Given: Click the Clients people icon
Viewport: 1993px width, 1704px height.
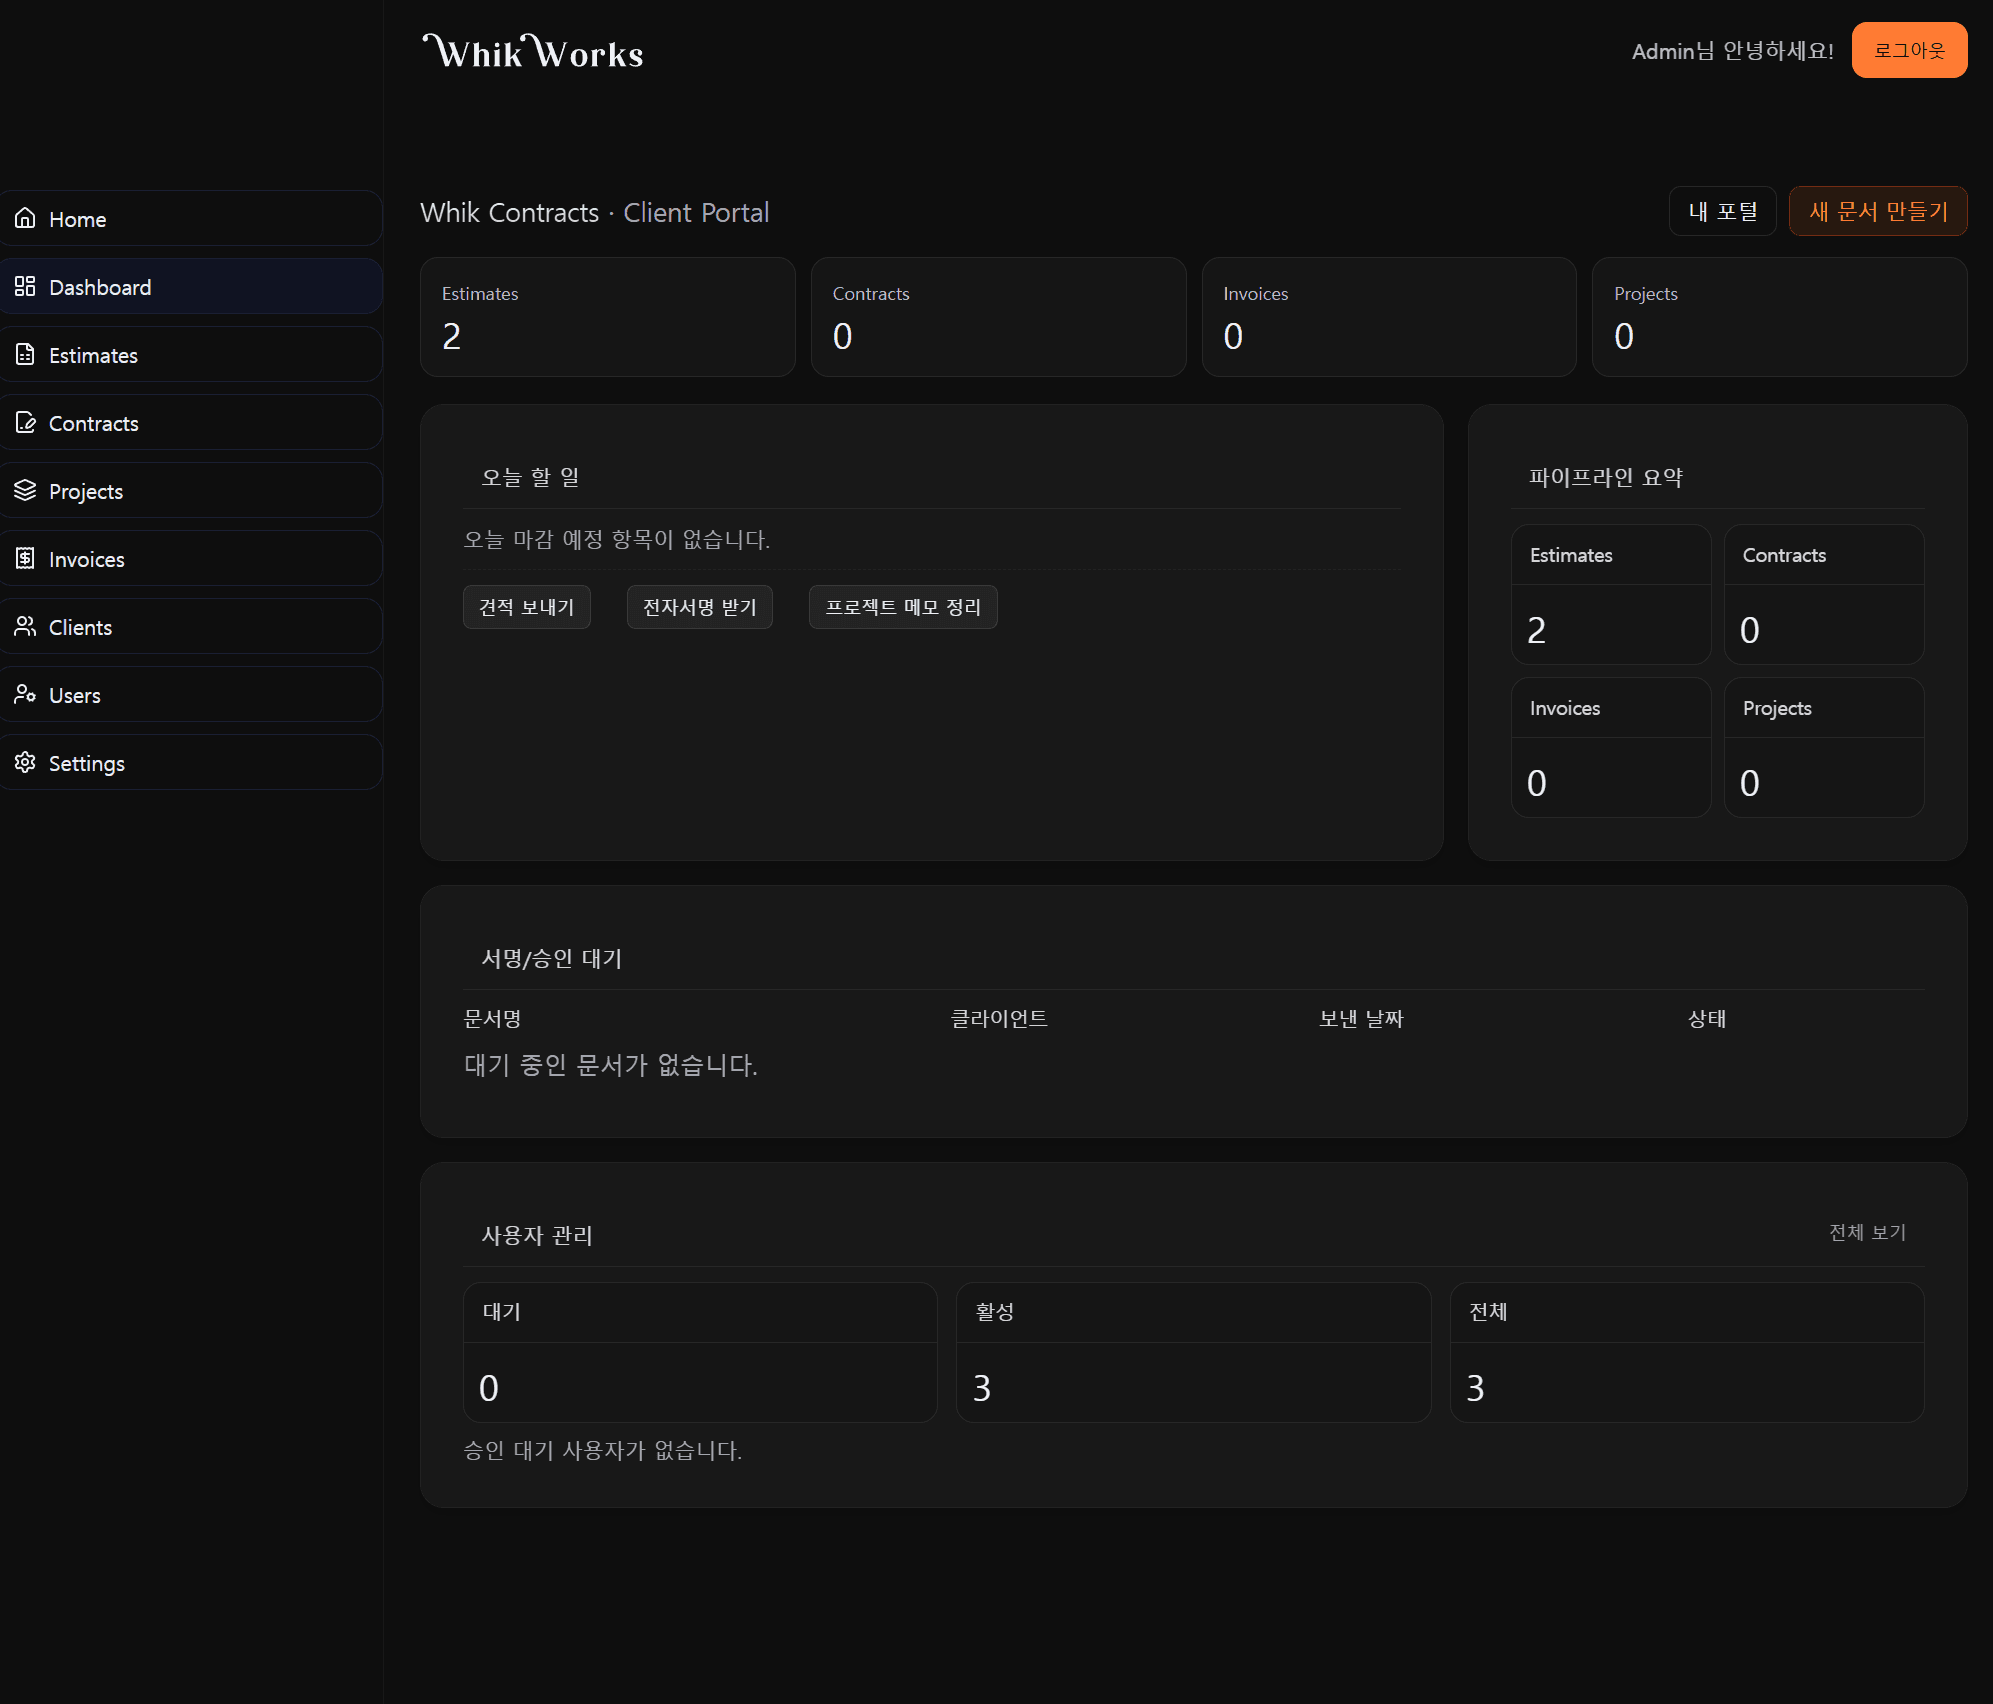Looking at the screenshot, I should pos(25,627).
